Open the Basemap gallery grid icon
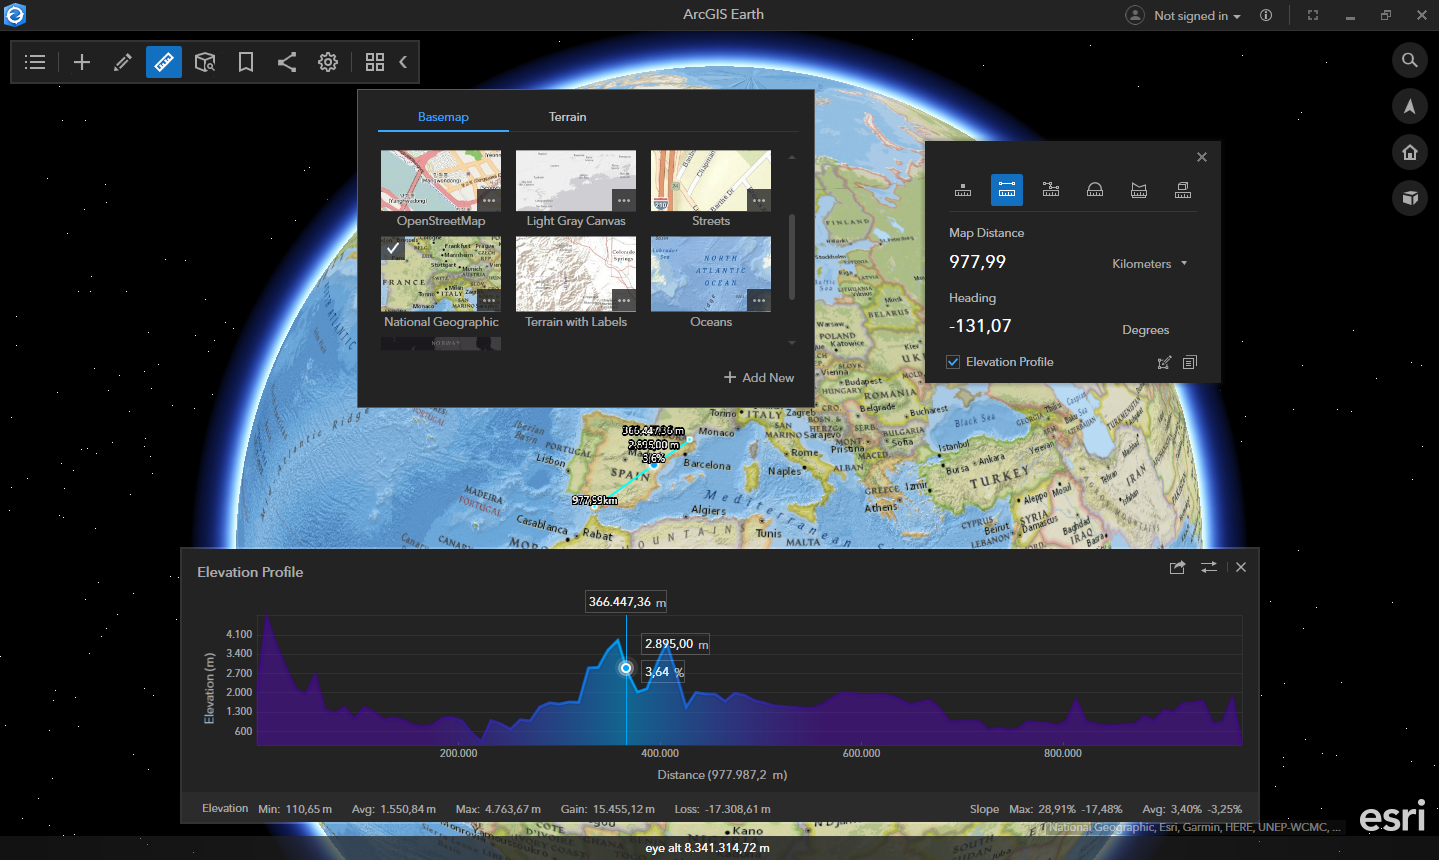Image resolution: width=1439 pixels, height=860 pixels. pyautogui.click(x=375, y=62)
